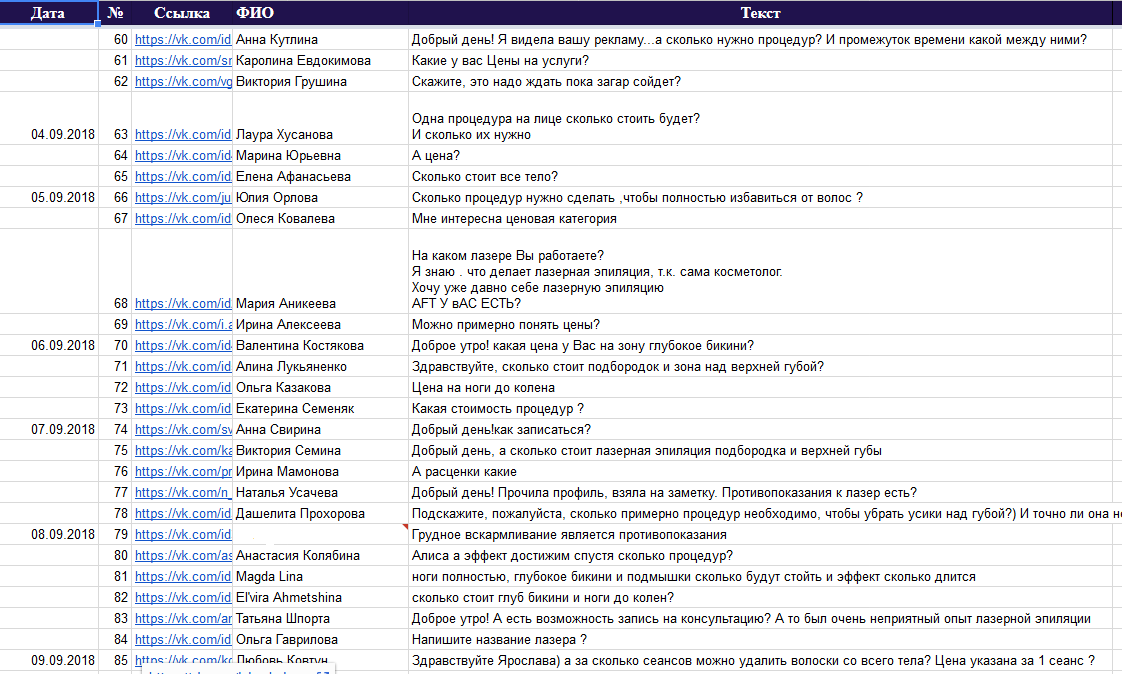The image size is (1122, 674).
Task: Open Анна Свирина's vk.com link
Action: click(182, 429)
